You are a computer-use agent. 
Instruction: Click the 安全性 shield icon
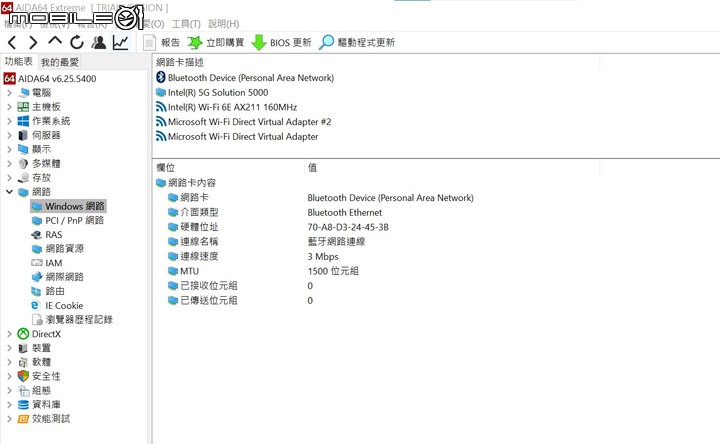click(23, 377)
